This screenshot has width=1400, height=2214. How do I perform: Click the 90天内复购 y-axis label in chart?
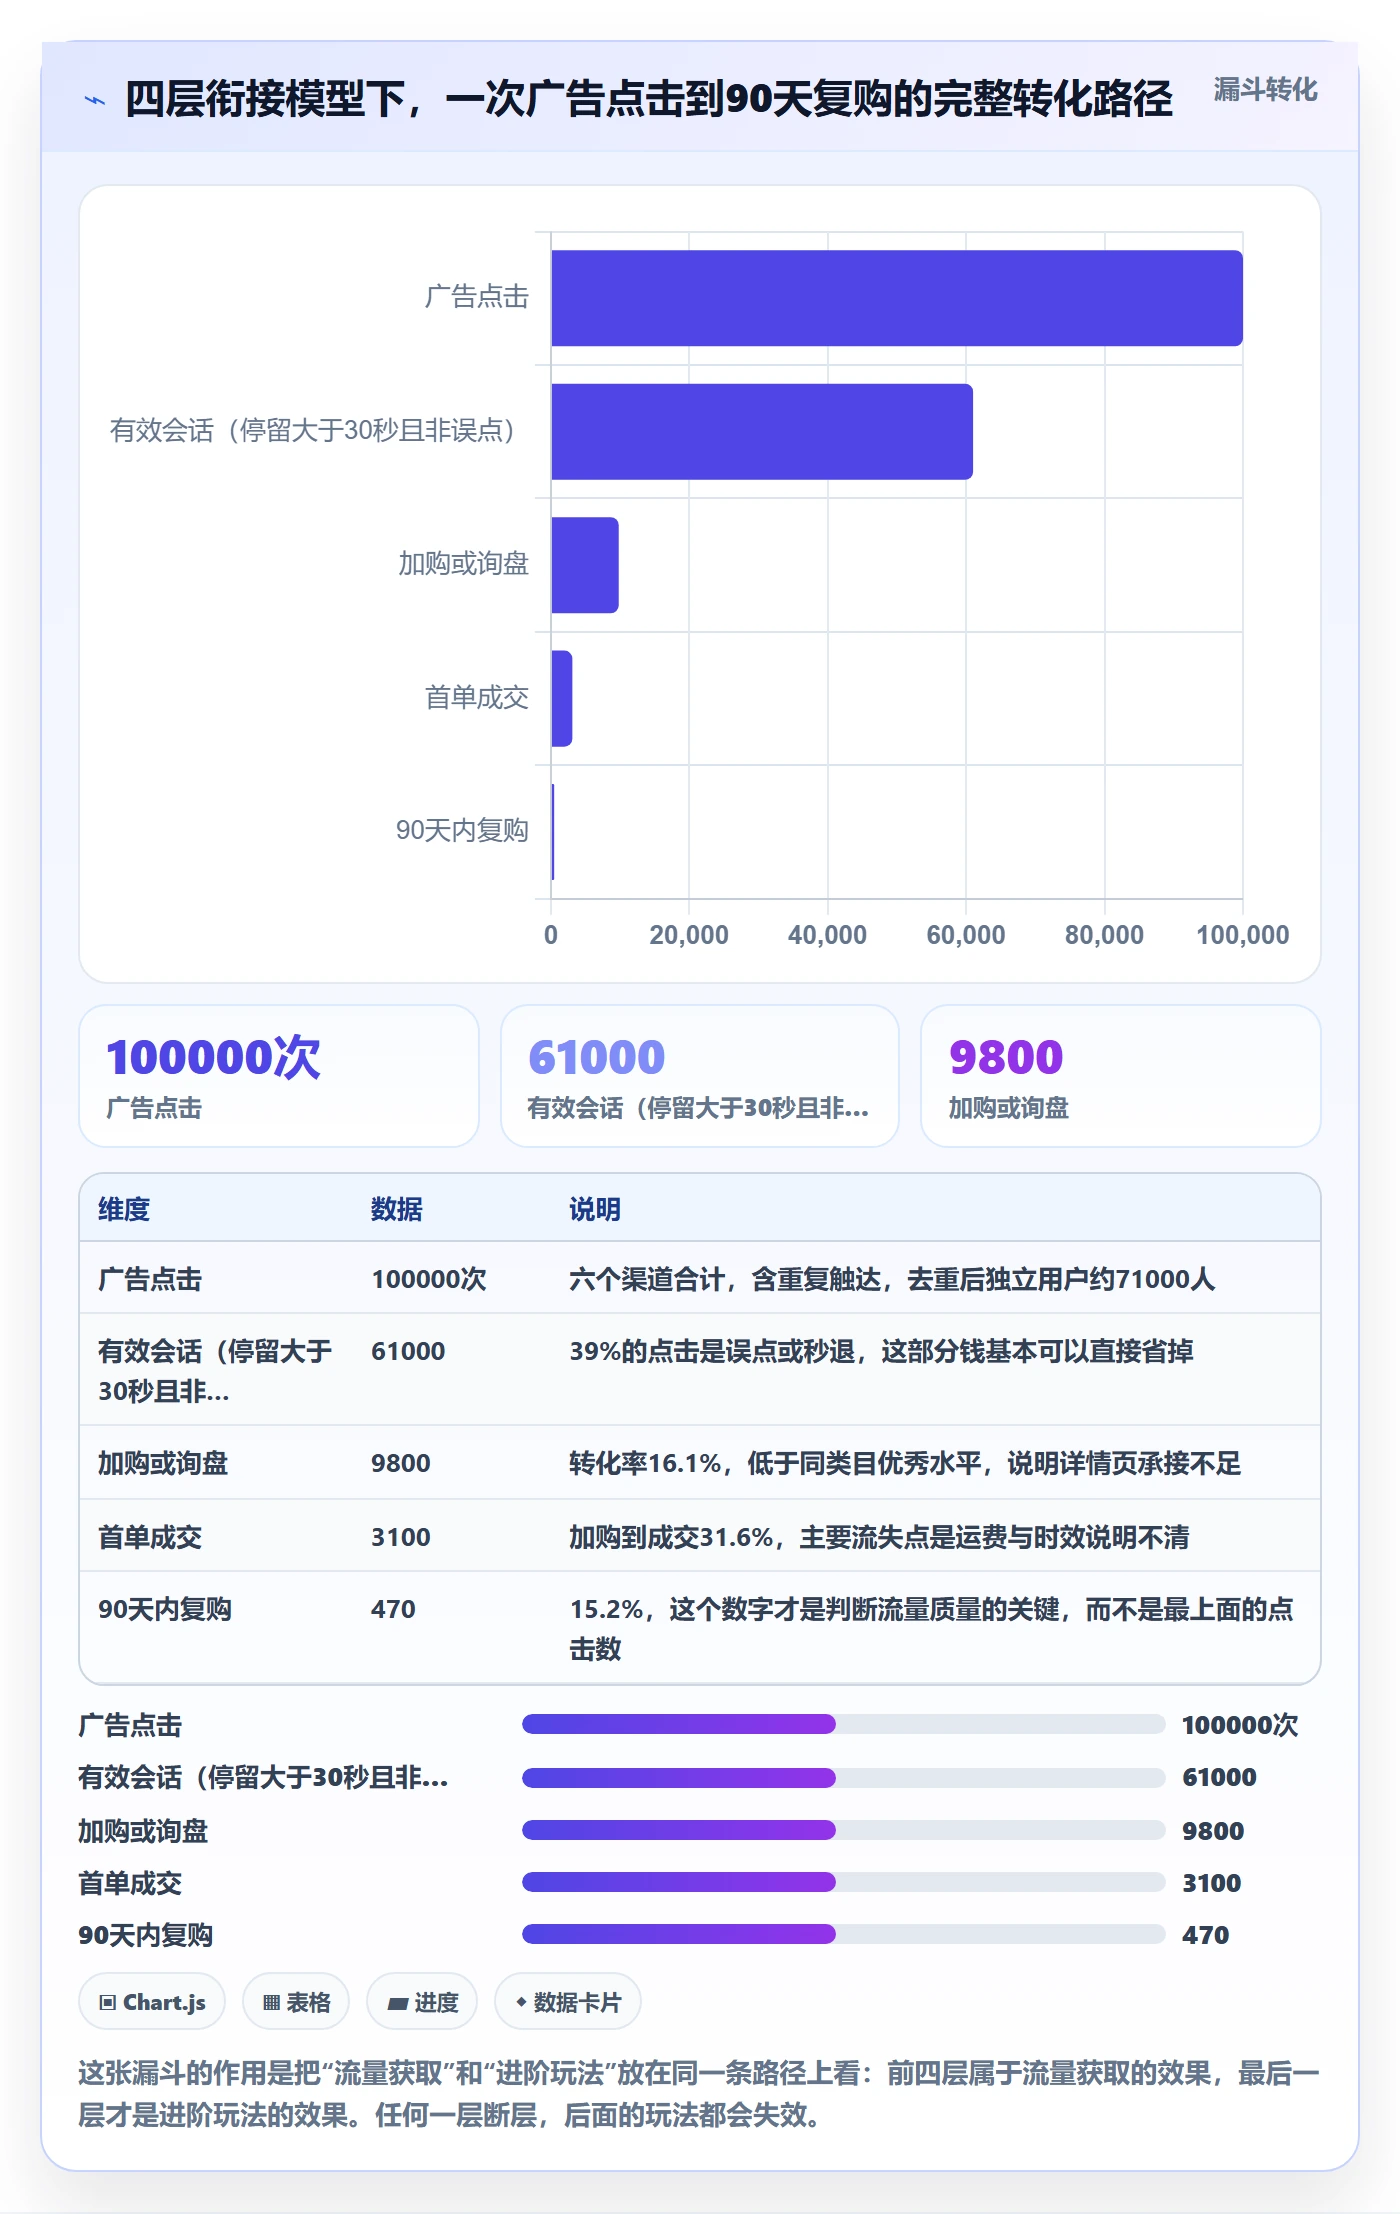[462, 831]
